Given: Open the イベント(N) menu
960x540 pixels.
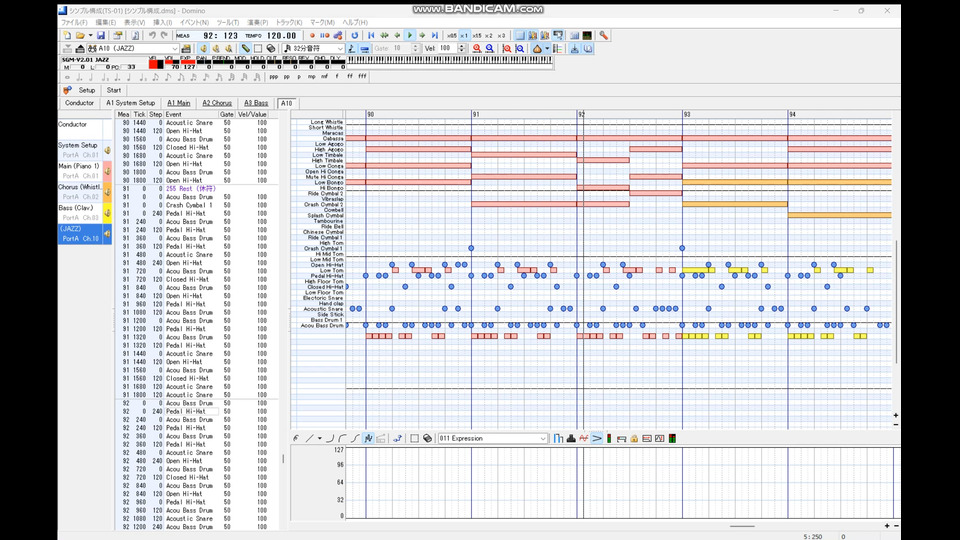Looking at the screenshot, I should pos(195,23).
